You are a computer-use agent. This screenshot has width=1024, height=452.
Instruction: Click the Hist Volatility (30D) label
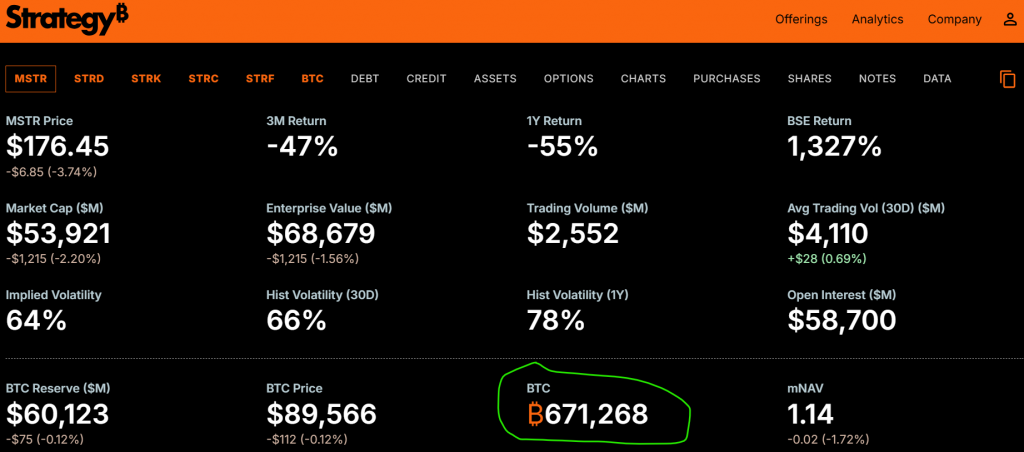click(x=323, y=295)
